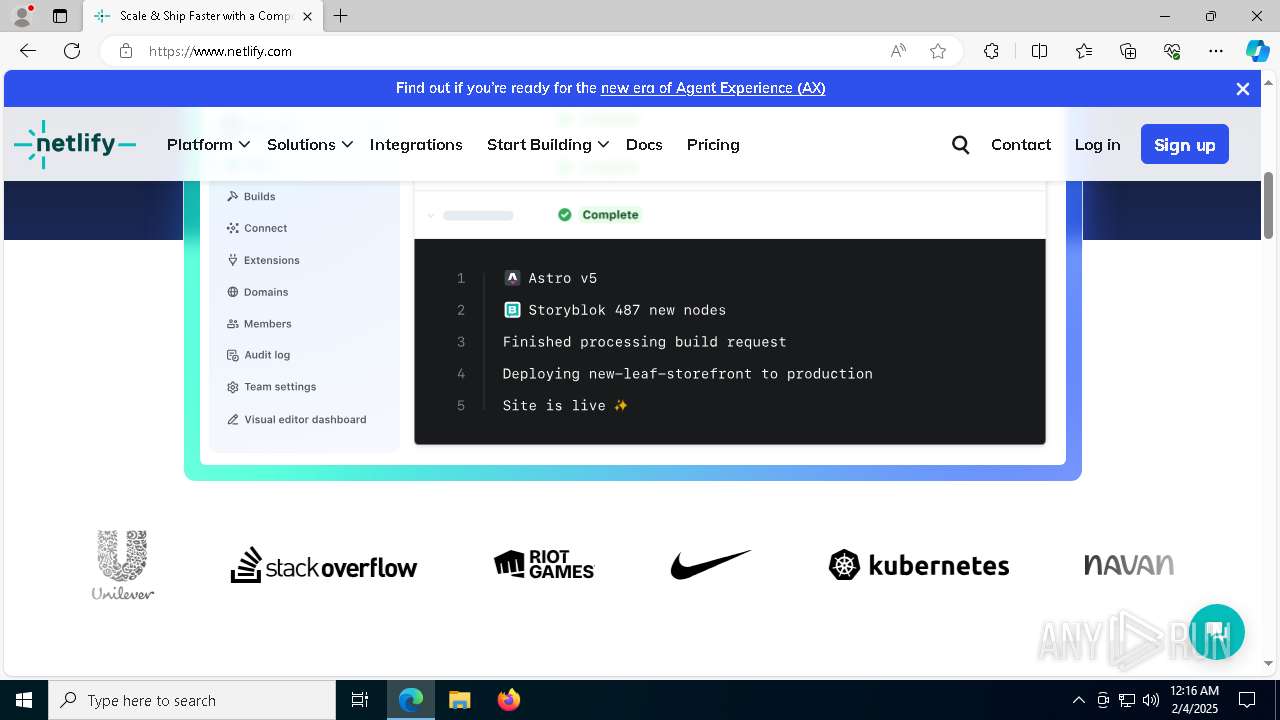
Task: Open the Read aloud icon
Action: pyautogui.click(x=898, y=51)
